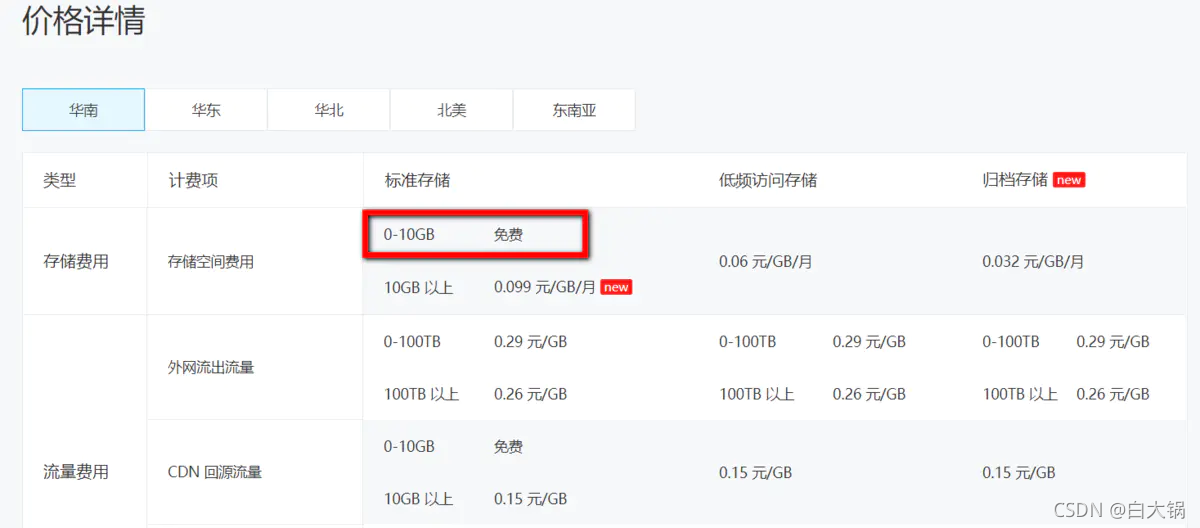The width and height of the screenshot is (1200, 528).
Task: Select the 流量费用 type cell
Action: (x=76, y=472)
